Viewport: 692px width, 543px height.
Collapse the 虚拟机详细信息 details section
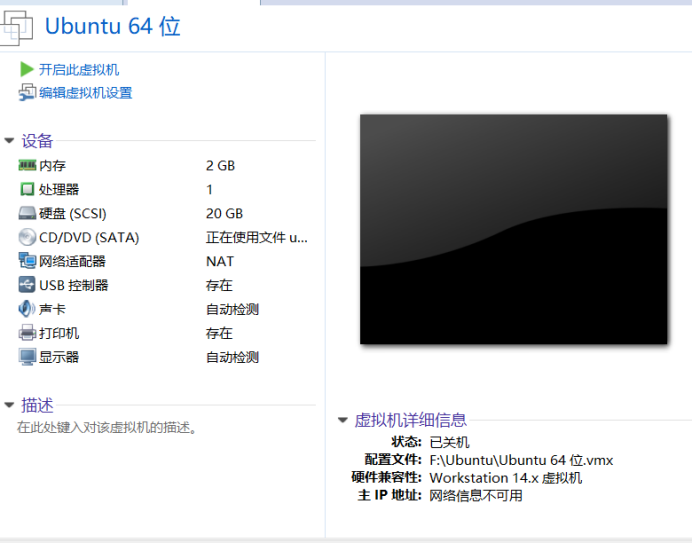[343, 420]
